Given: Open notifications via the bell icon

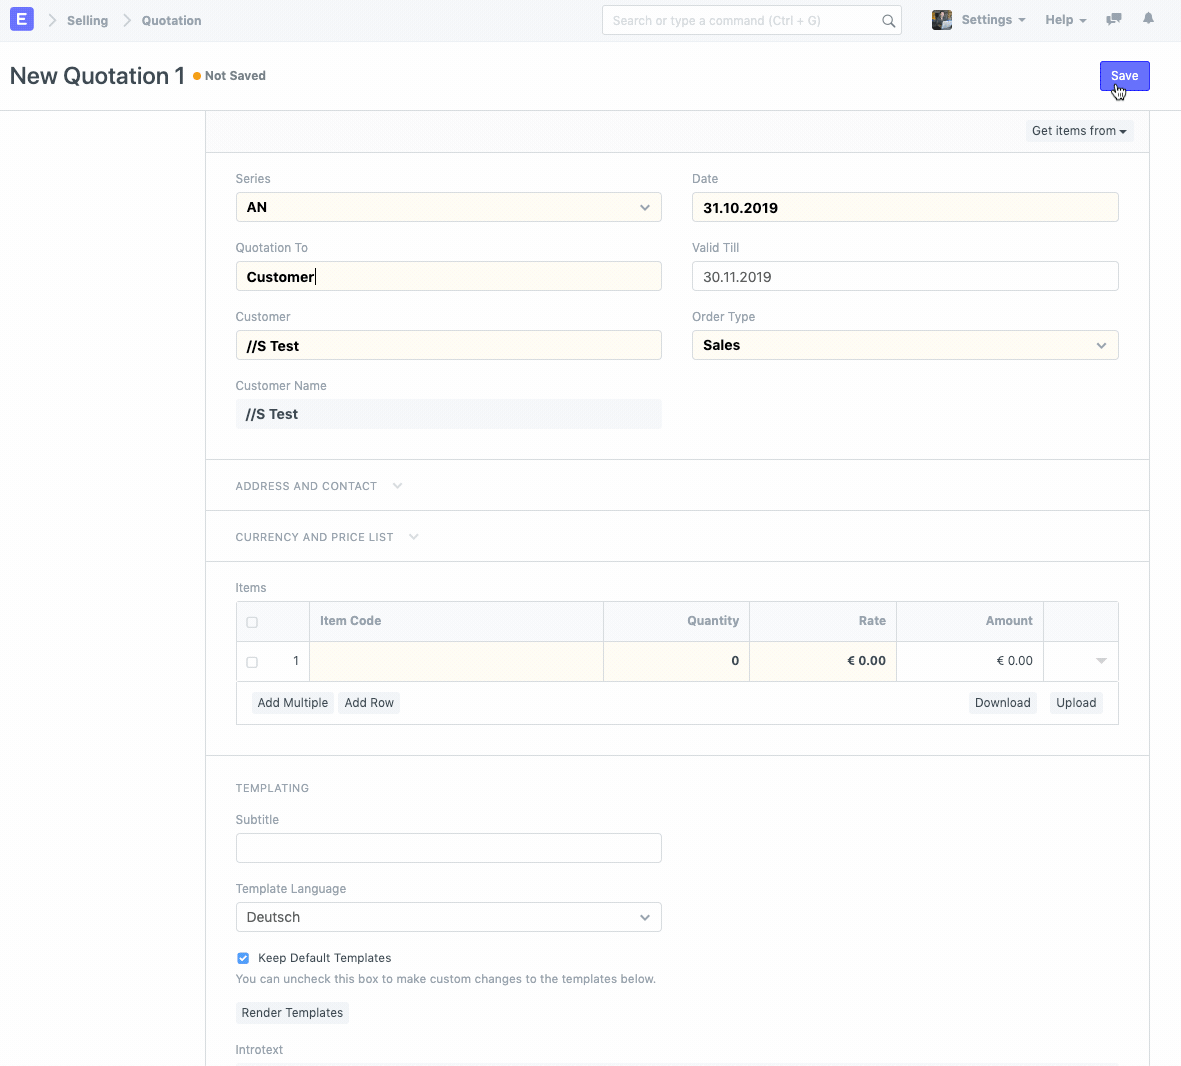Looking at the screenshot, I should tap(1147, 18).
